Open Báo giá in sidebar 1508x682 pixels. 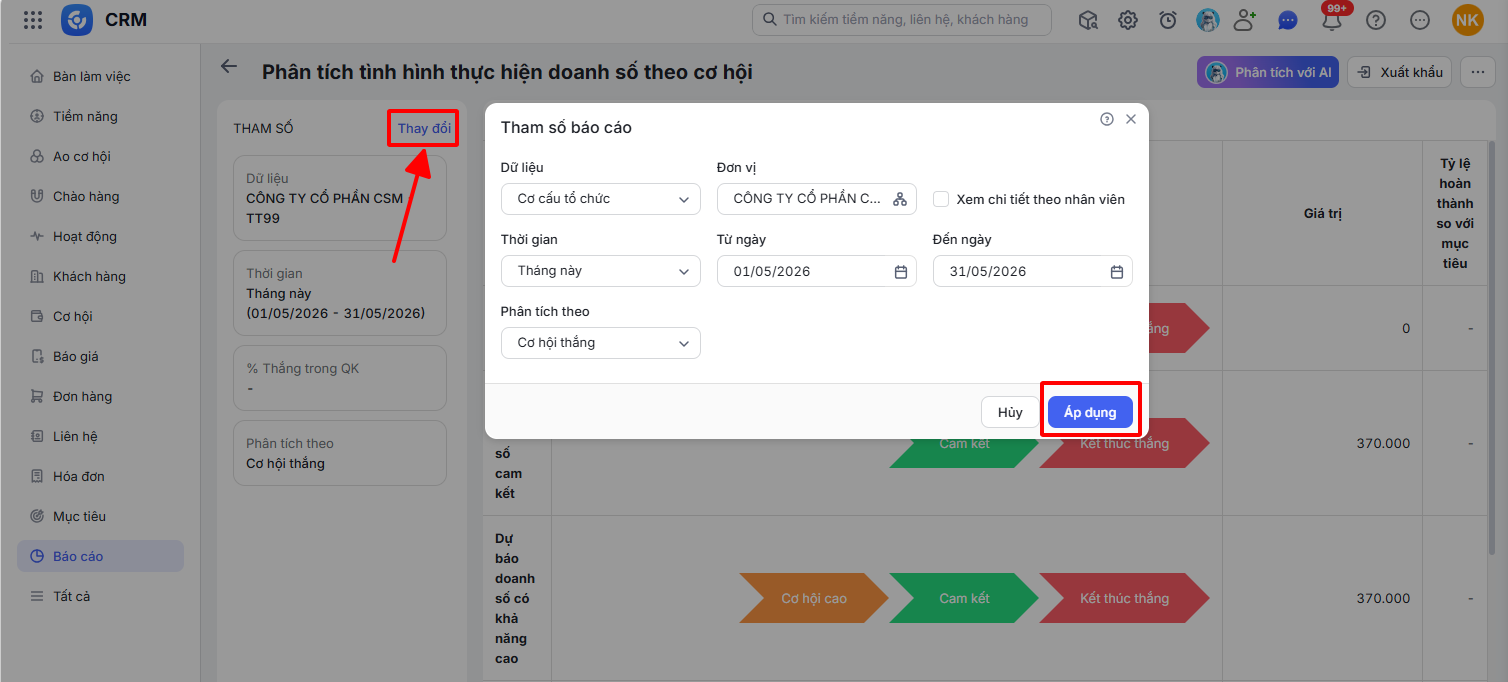pyautogui.click(x=76, y=356)
